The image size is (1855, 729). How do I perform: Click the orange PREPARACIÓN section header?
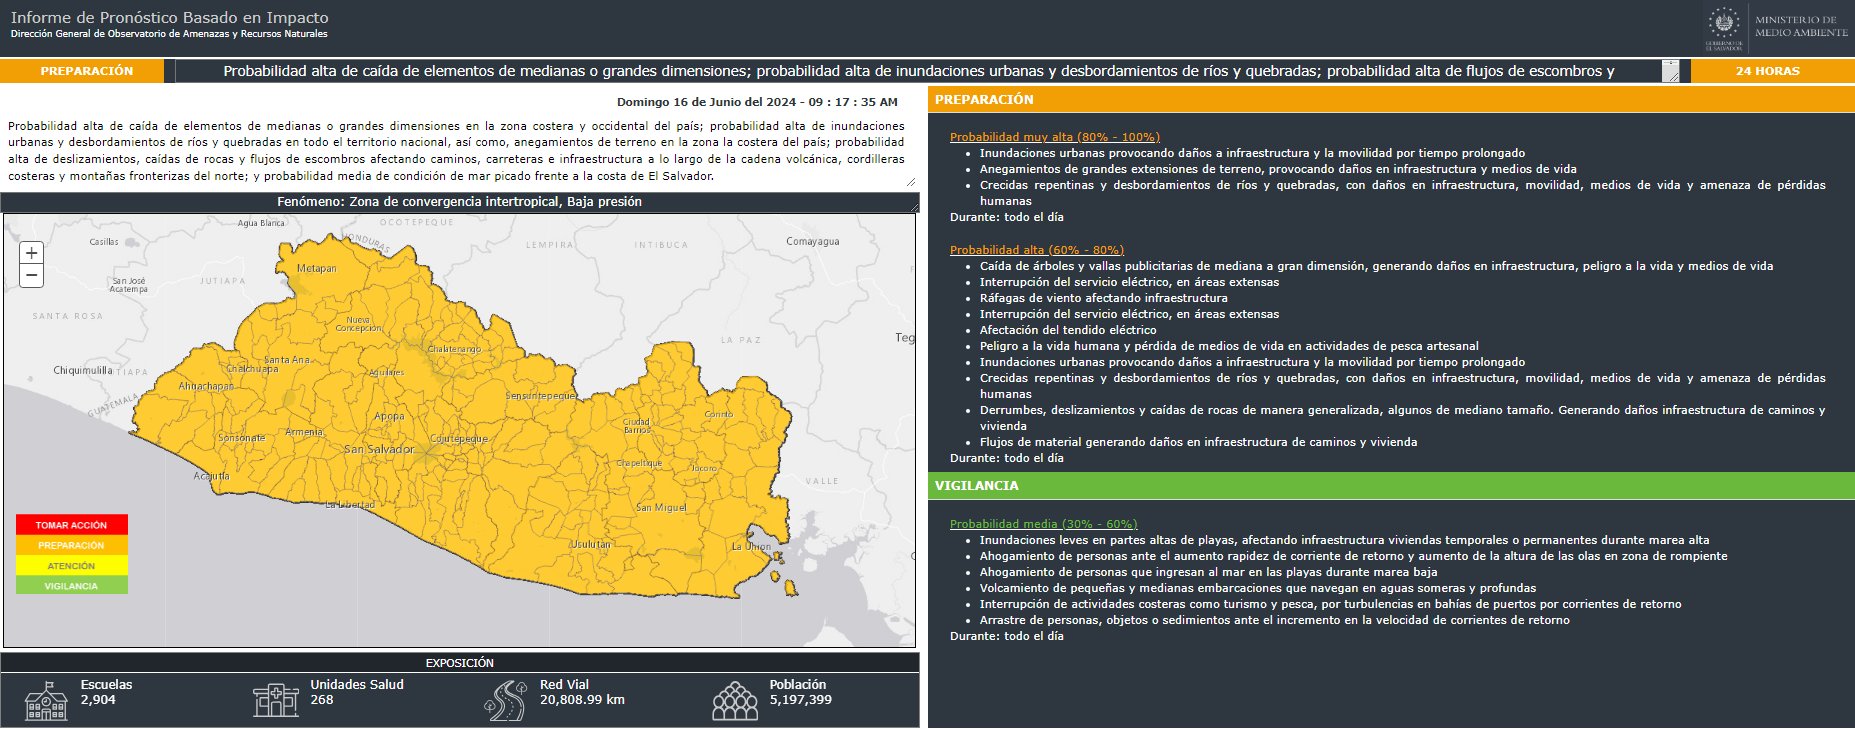coord(1391,100)
